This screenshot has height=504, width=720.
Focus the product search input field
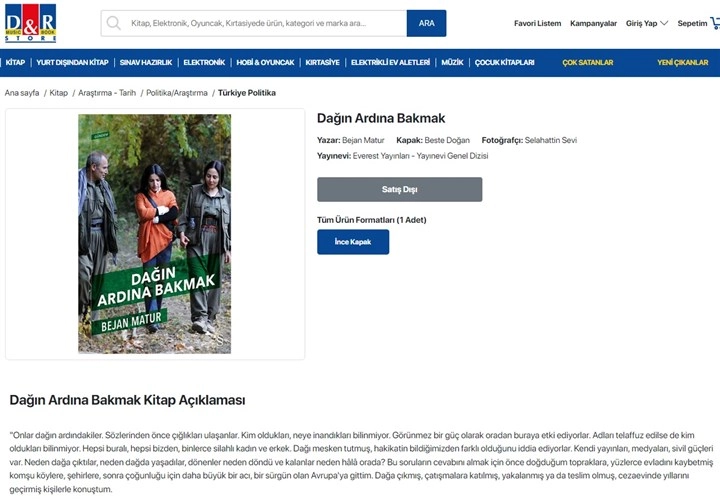click(254, 23)
